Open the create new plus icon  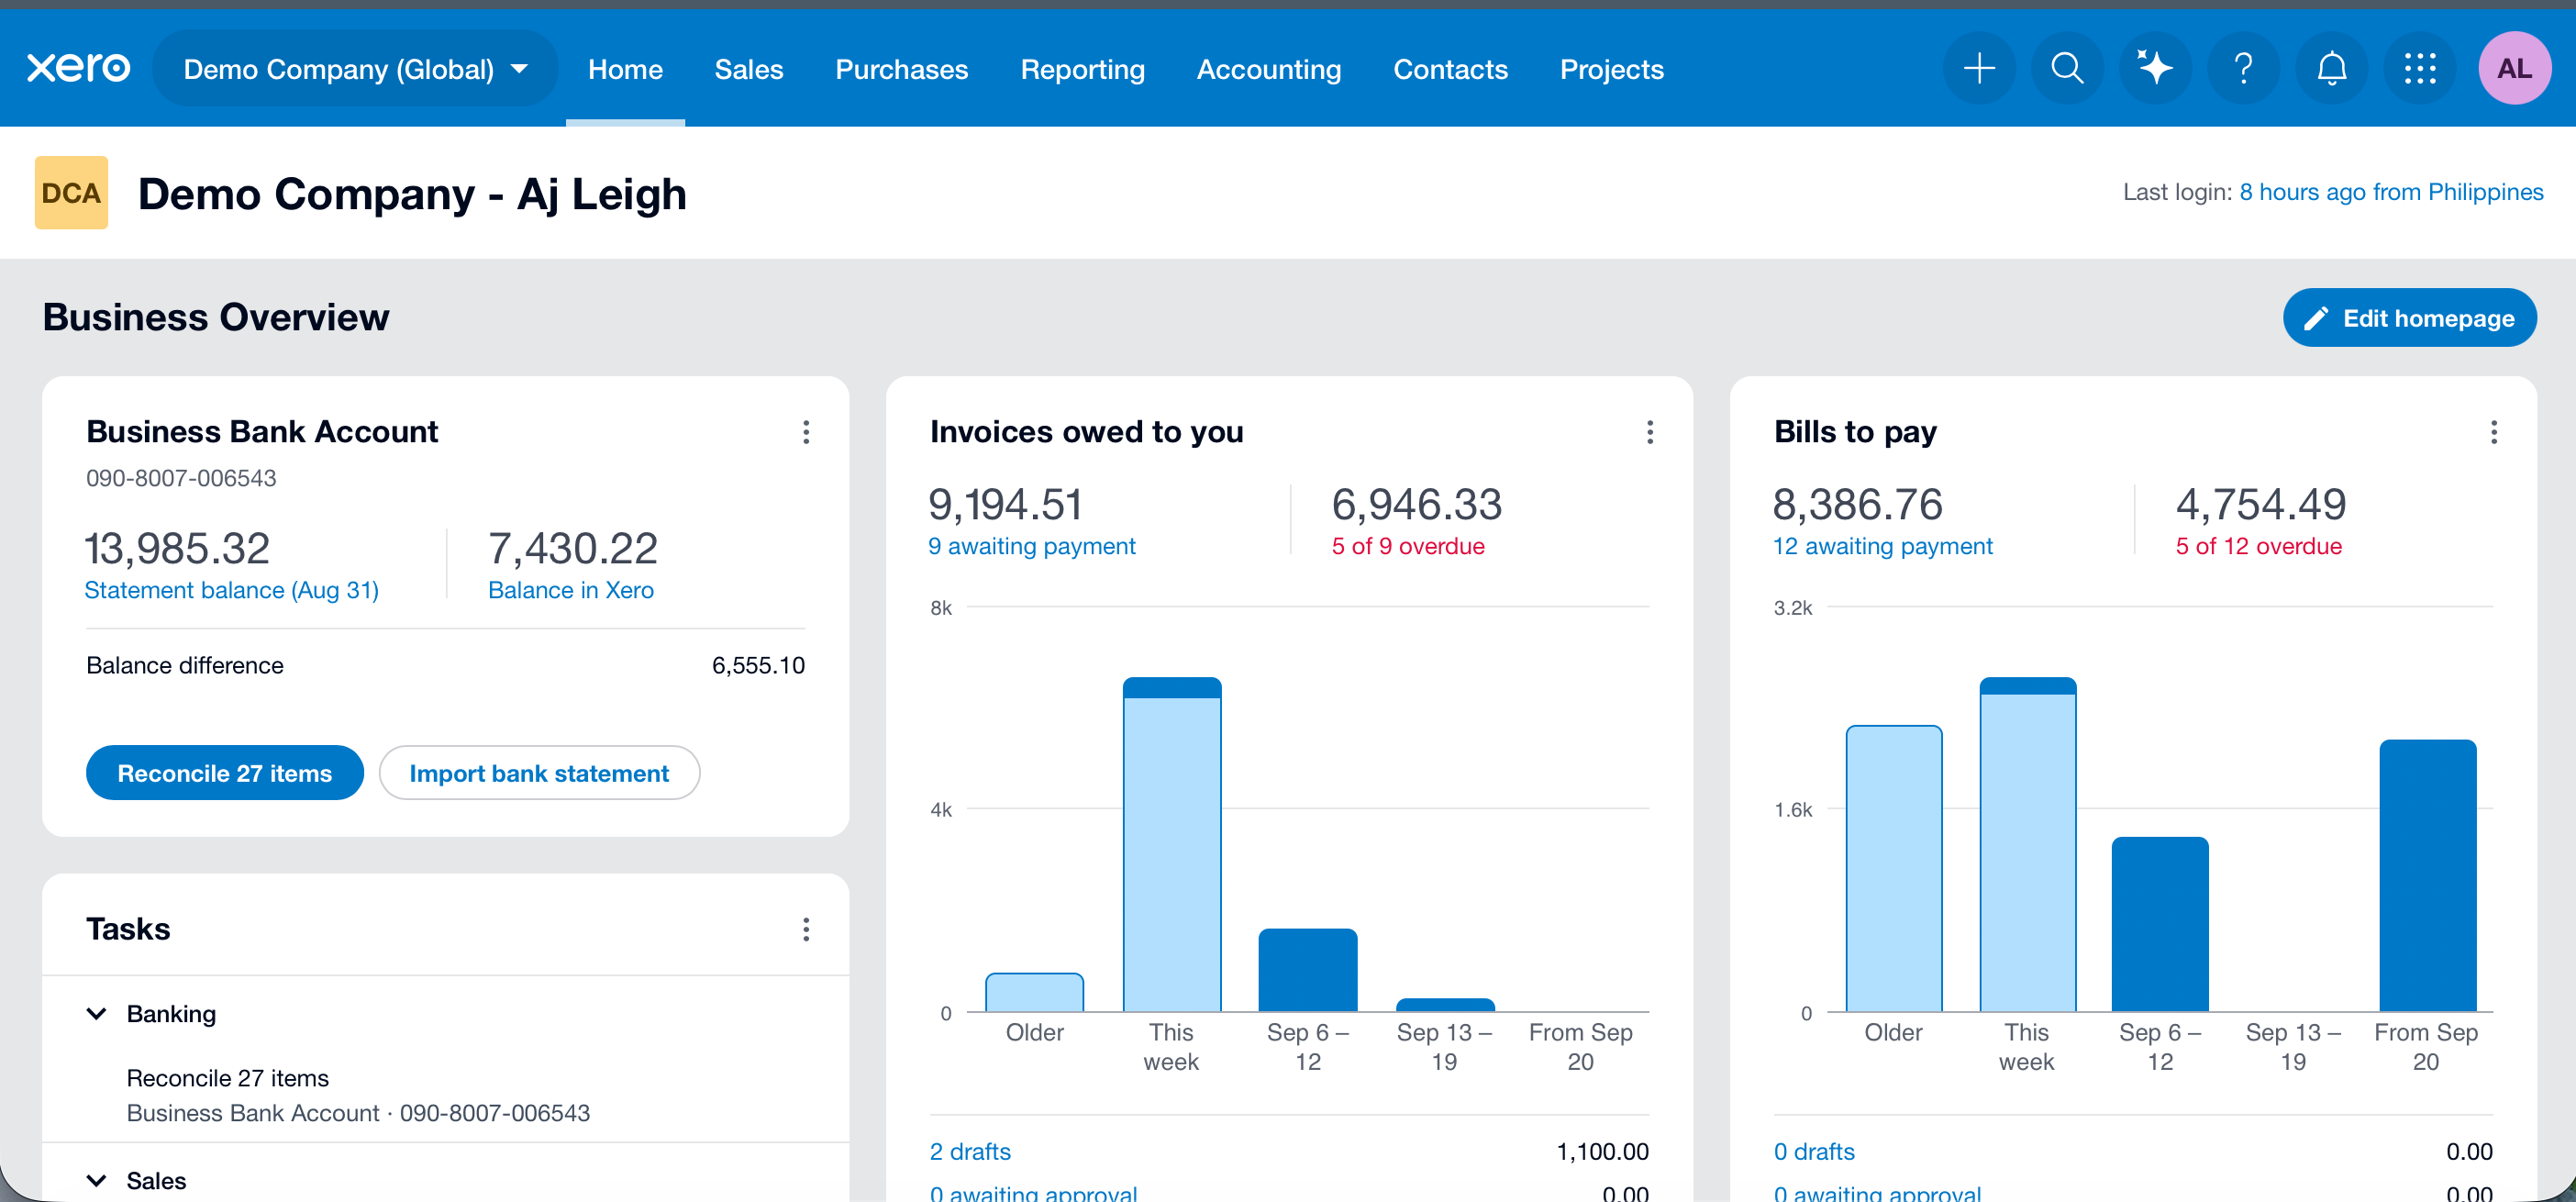(x=1979, y=68)
